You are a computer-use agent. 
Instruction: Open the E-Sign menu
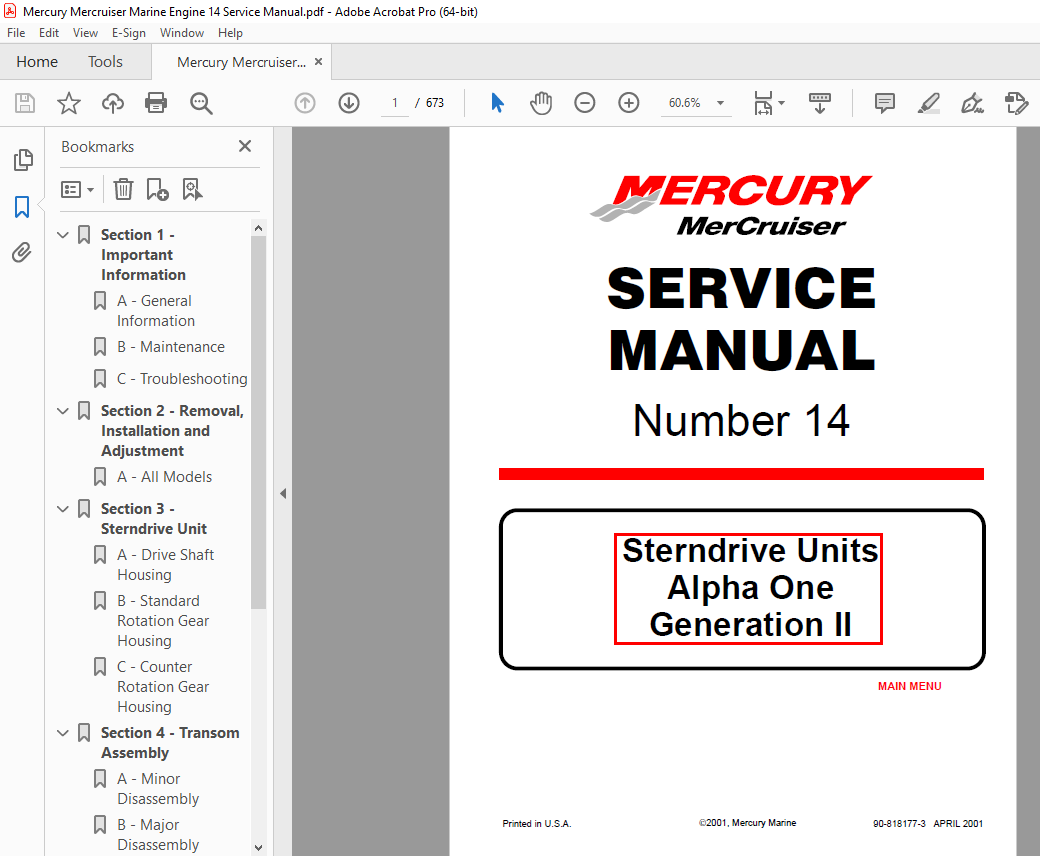(x=129, y=32)
